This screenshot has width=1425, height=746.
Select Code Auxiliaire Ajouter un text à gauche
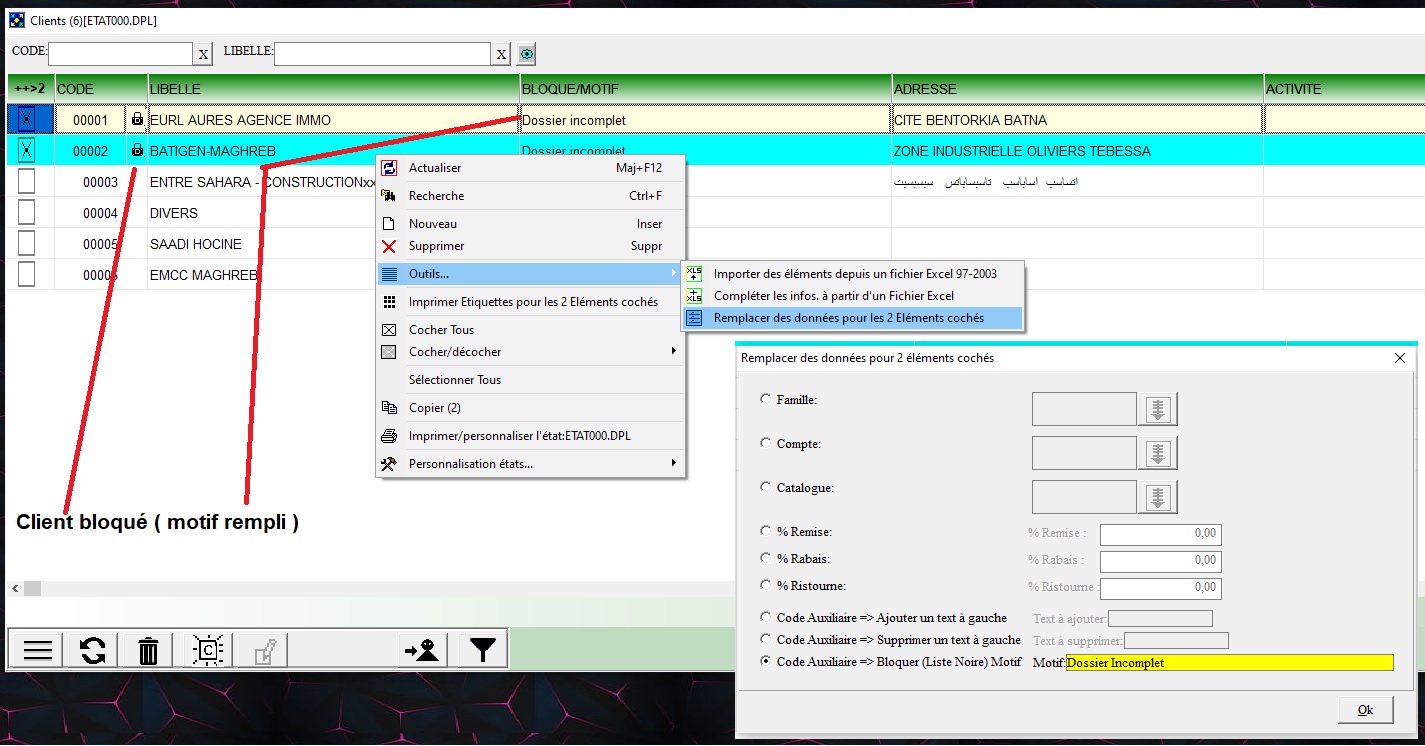pos(767,617)
